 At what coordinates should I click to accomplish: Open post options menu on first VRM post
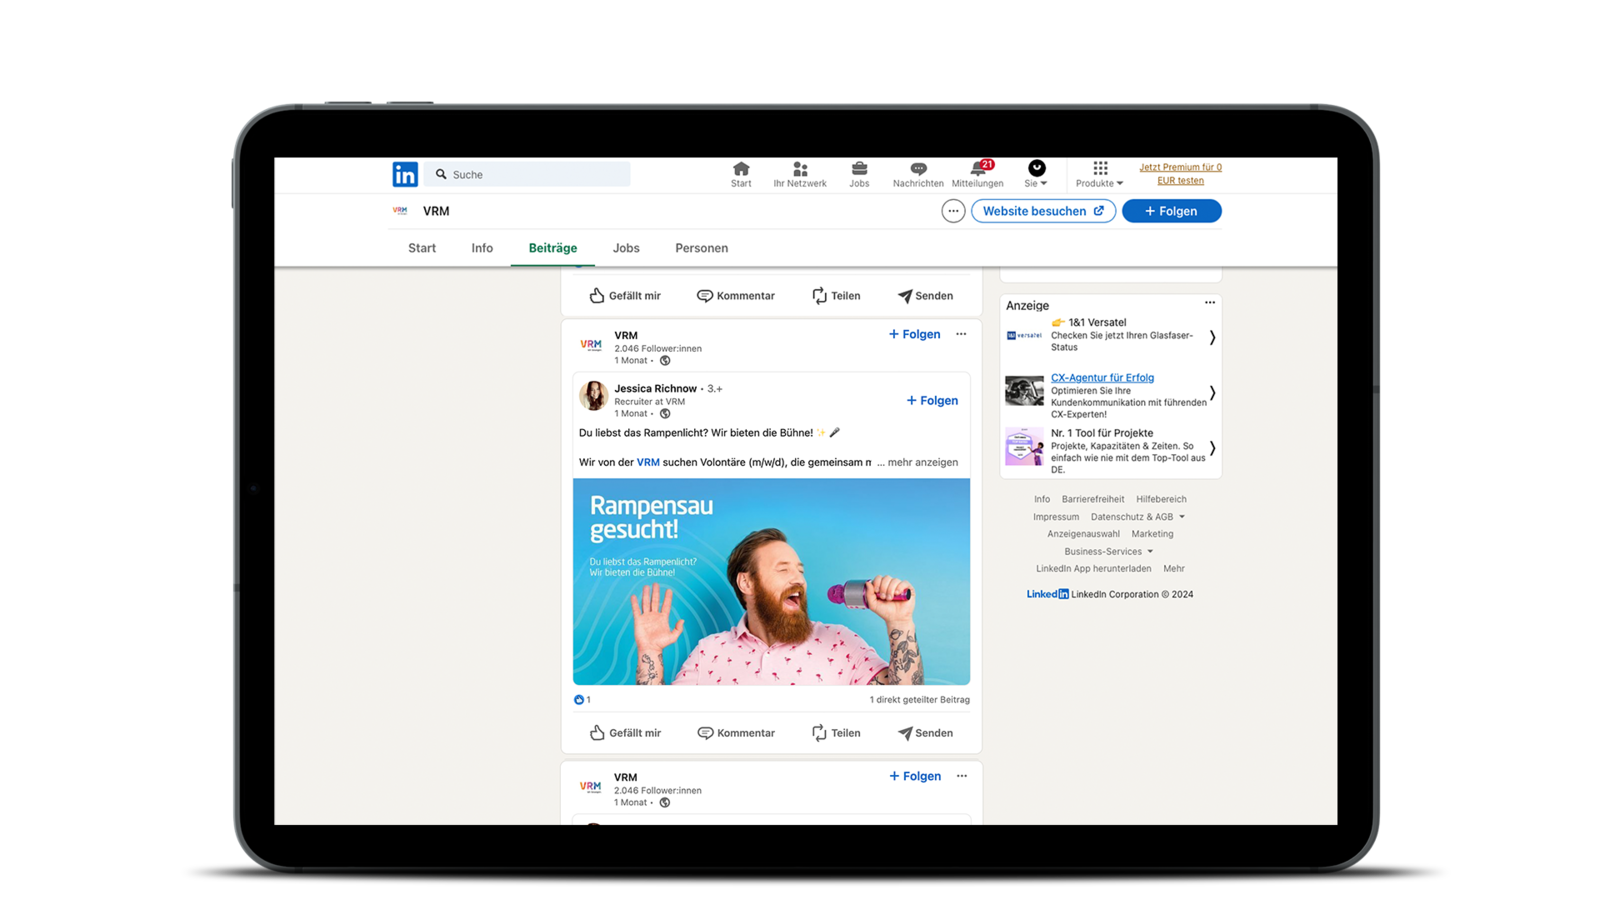tap(961, 334)
